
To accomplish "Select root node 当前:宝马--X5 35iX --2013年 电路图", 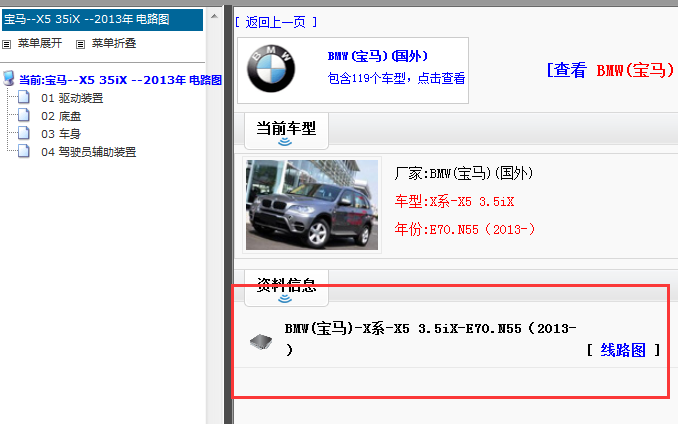I will point(121,80).
